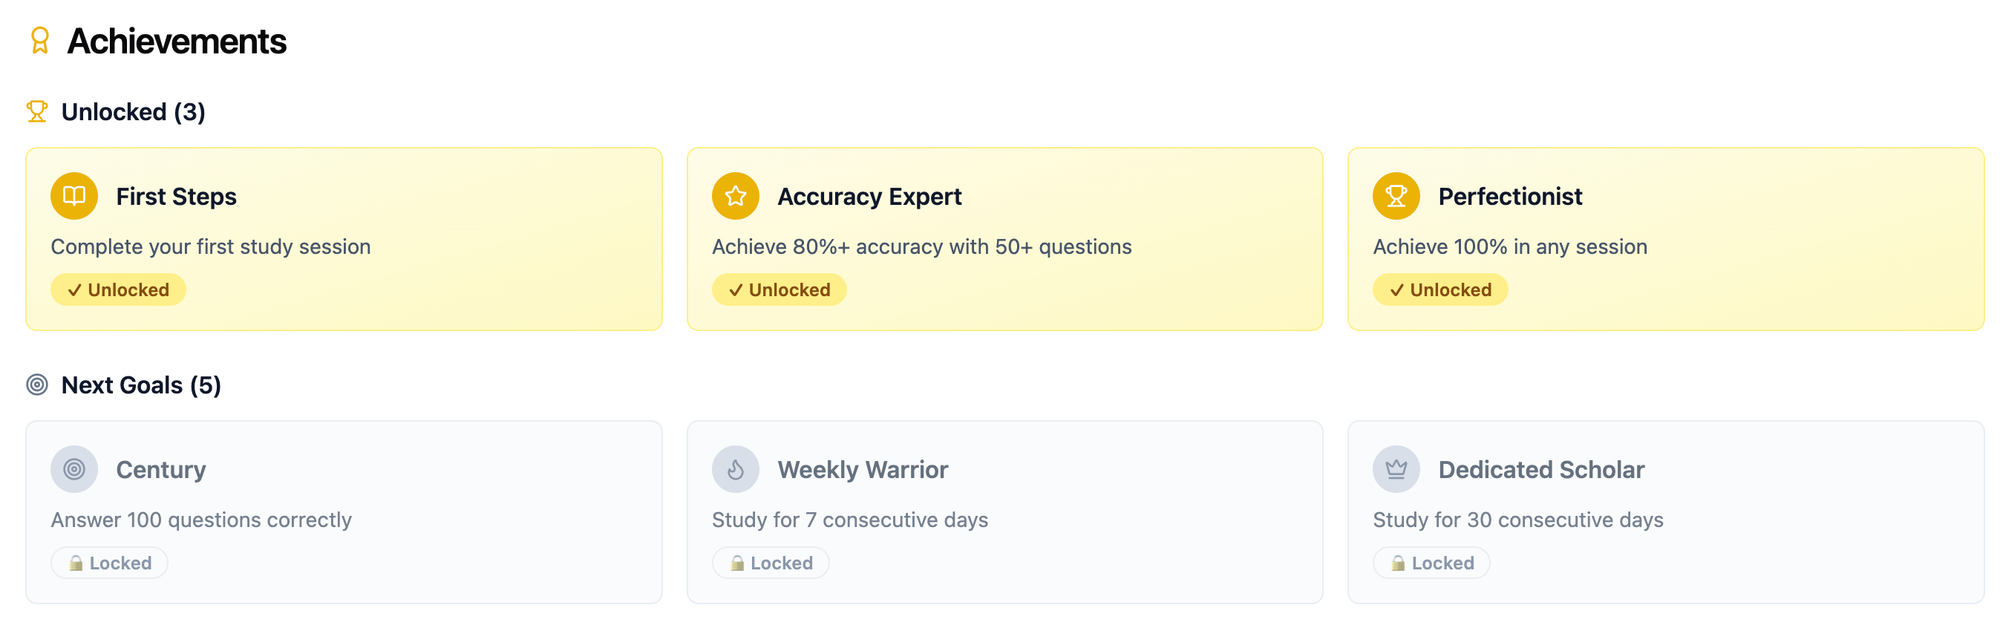The width and height of the screenshot is (2000, 628).
Task: Select the Next Goals (5) section heading
Action: tap(141, 385)
